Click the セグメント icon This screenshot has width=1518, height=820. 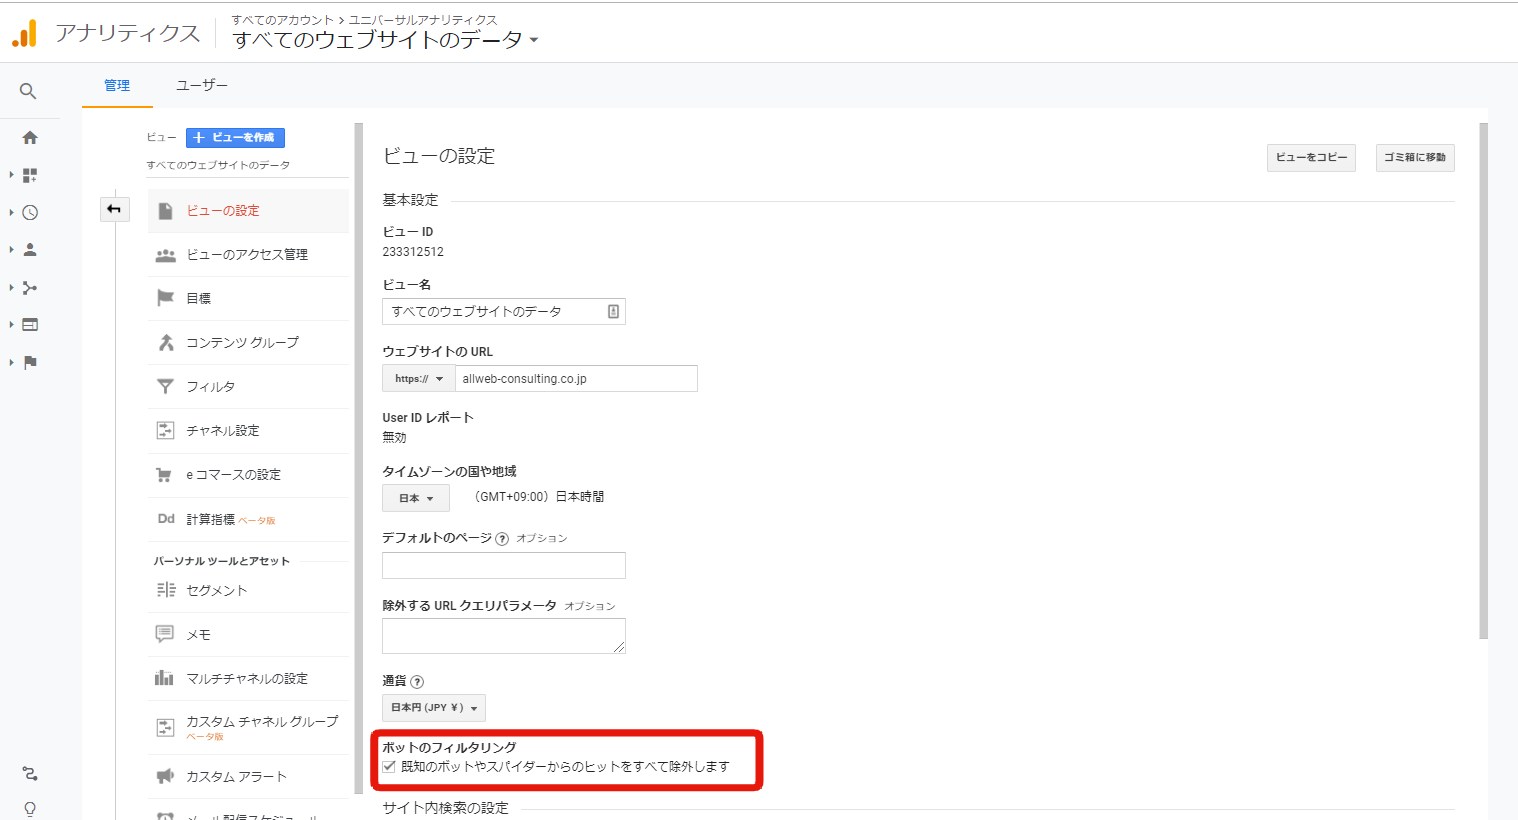pos(166,590)
